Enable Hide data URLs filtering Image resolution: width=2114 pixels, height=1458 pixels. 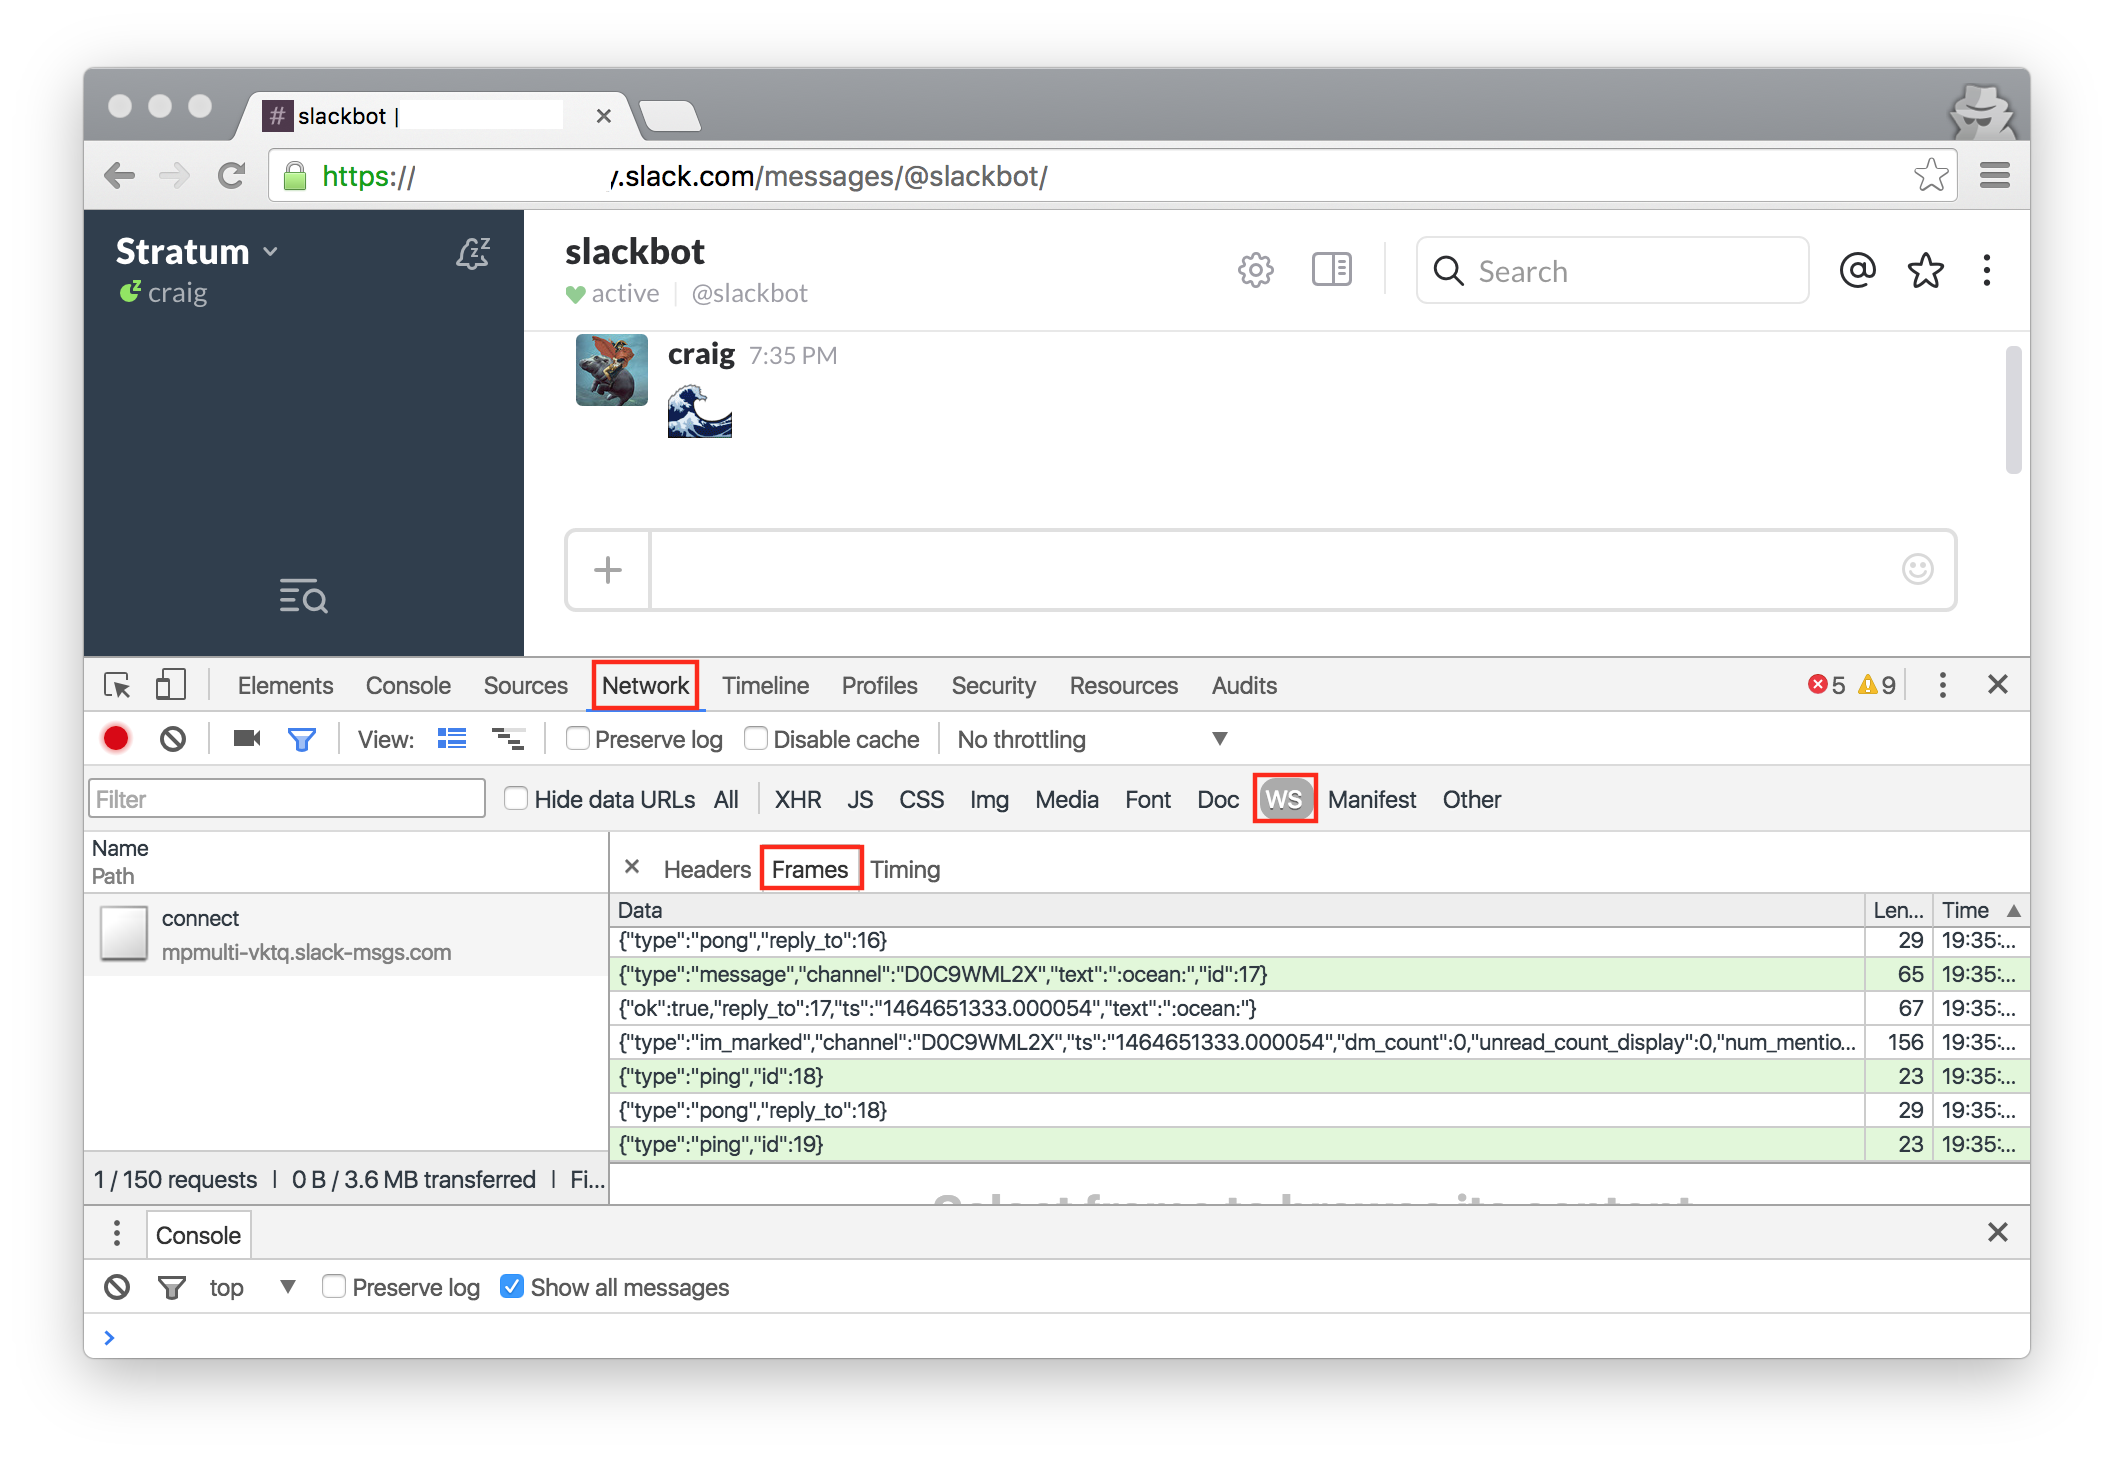(516, 798)
